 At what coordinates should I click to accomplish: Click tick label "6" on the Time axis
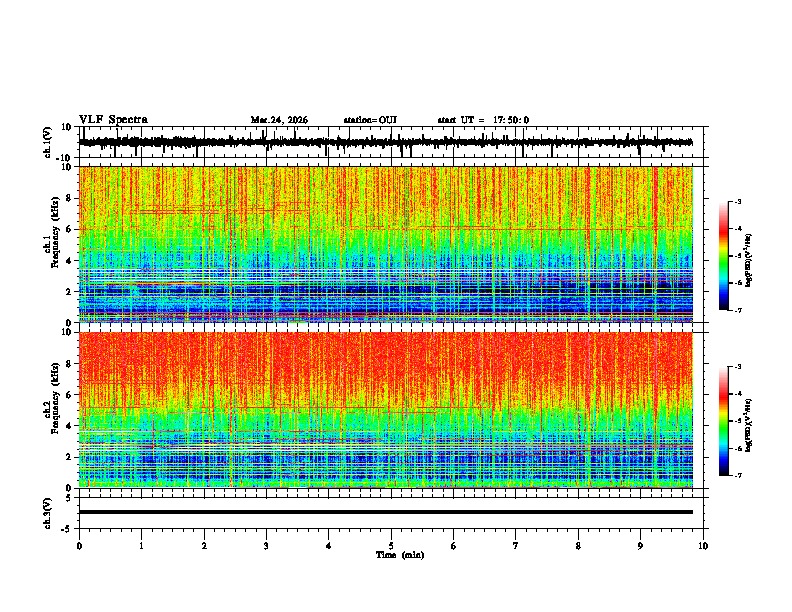(454, 546)
